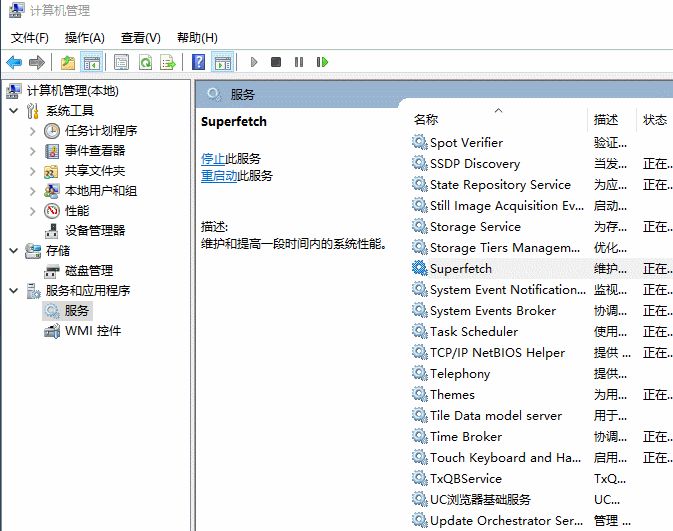Viewport: 673px width, 531px height.
Task: Sort by the 状态 column header
Action: [x=655, y=119]
